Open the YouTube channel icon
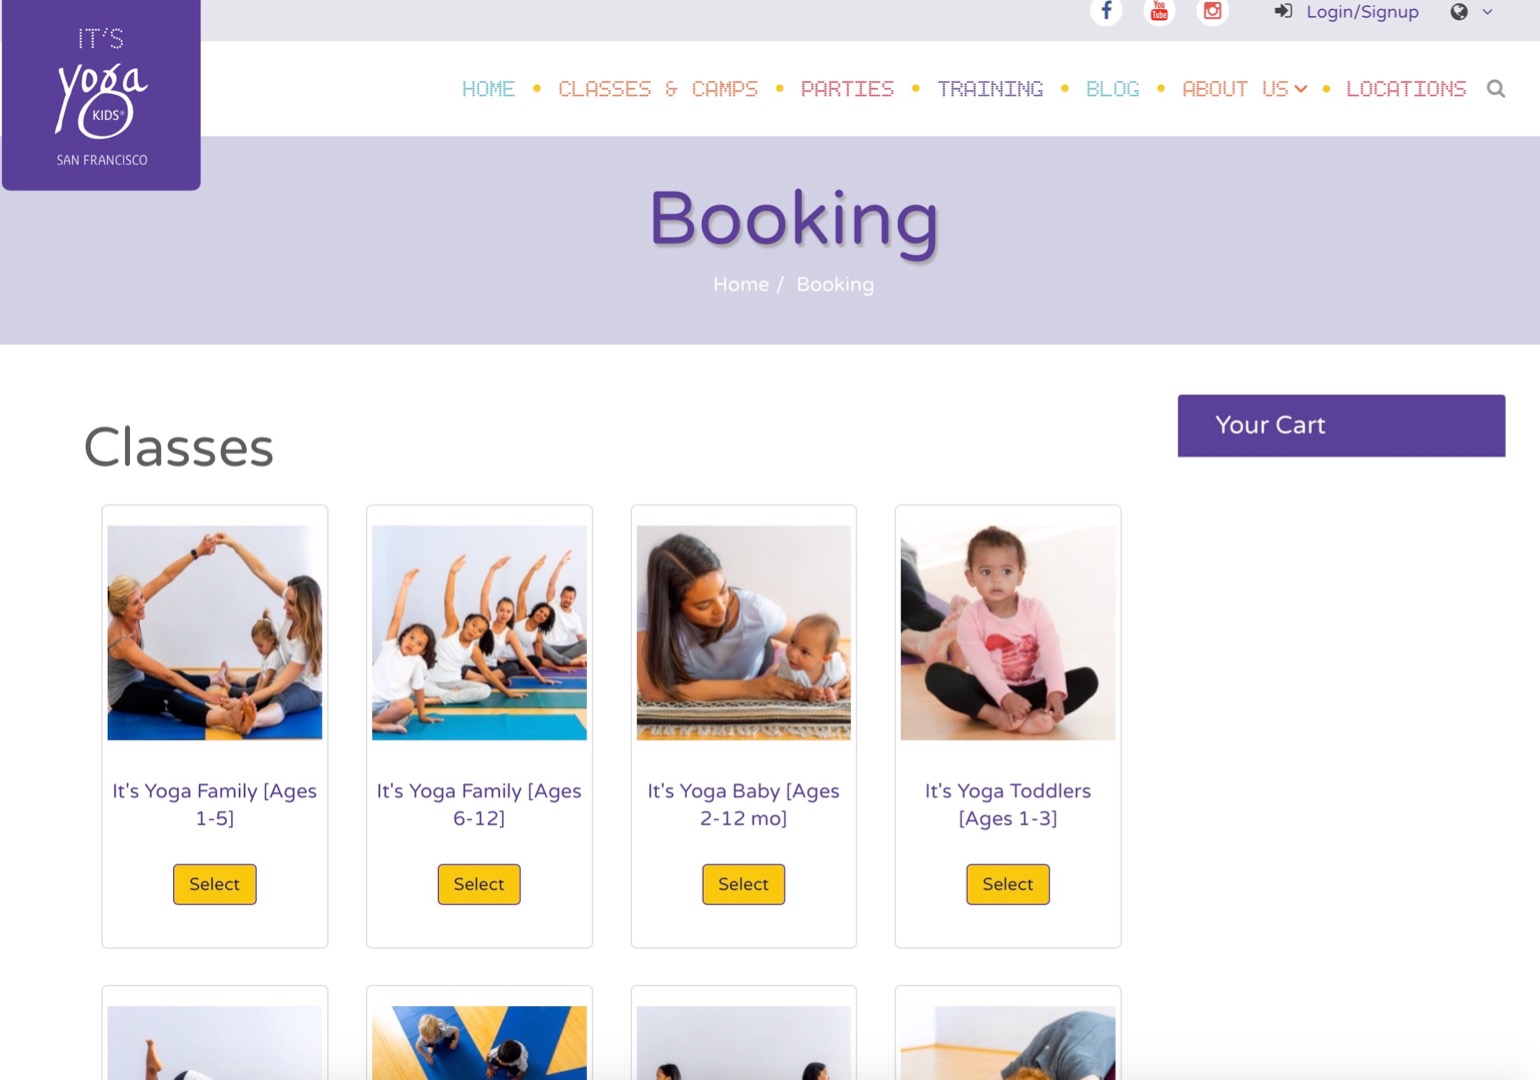The image size is (1540, 1080). 1159,12
